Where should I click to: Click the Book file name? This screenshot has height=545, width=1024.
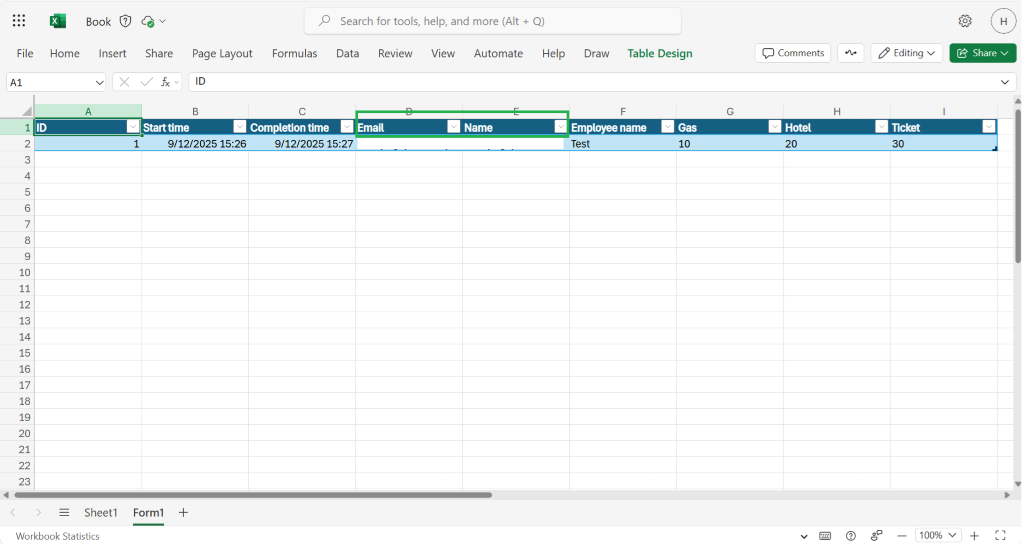(x=98, y=22)
